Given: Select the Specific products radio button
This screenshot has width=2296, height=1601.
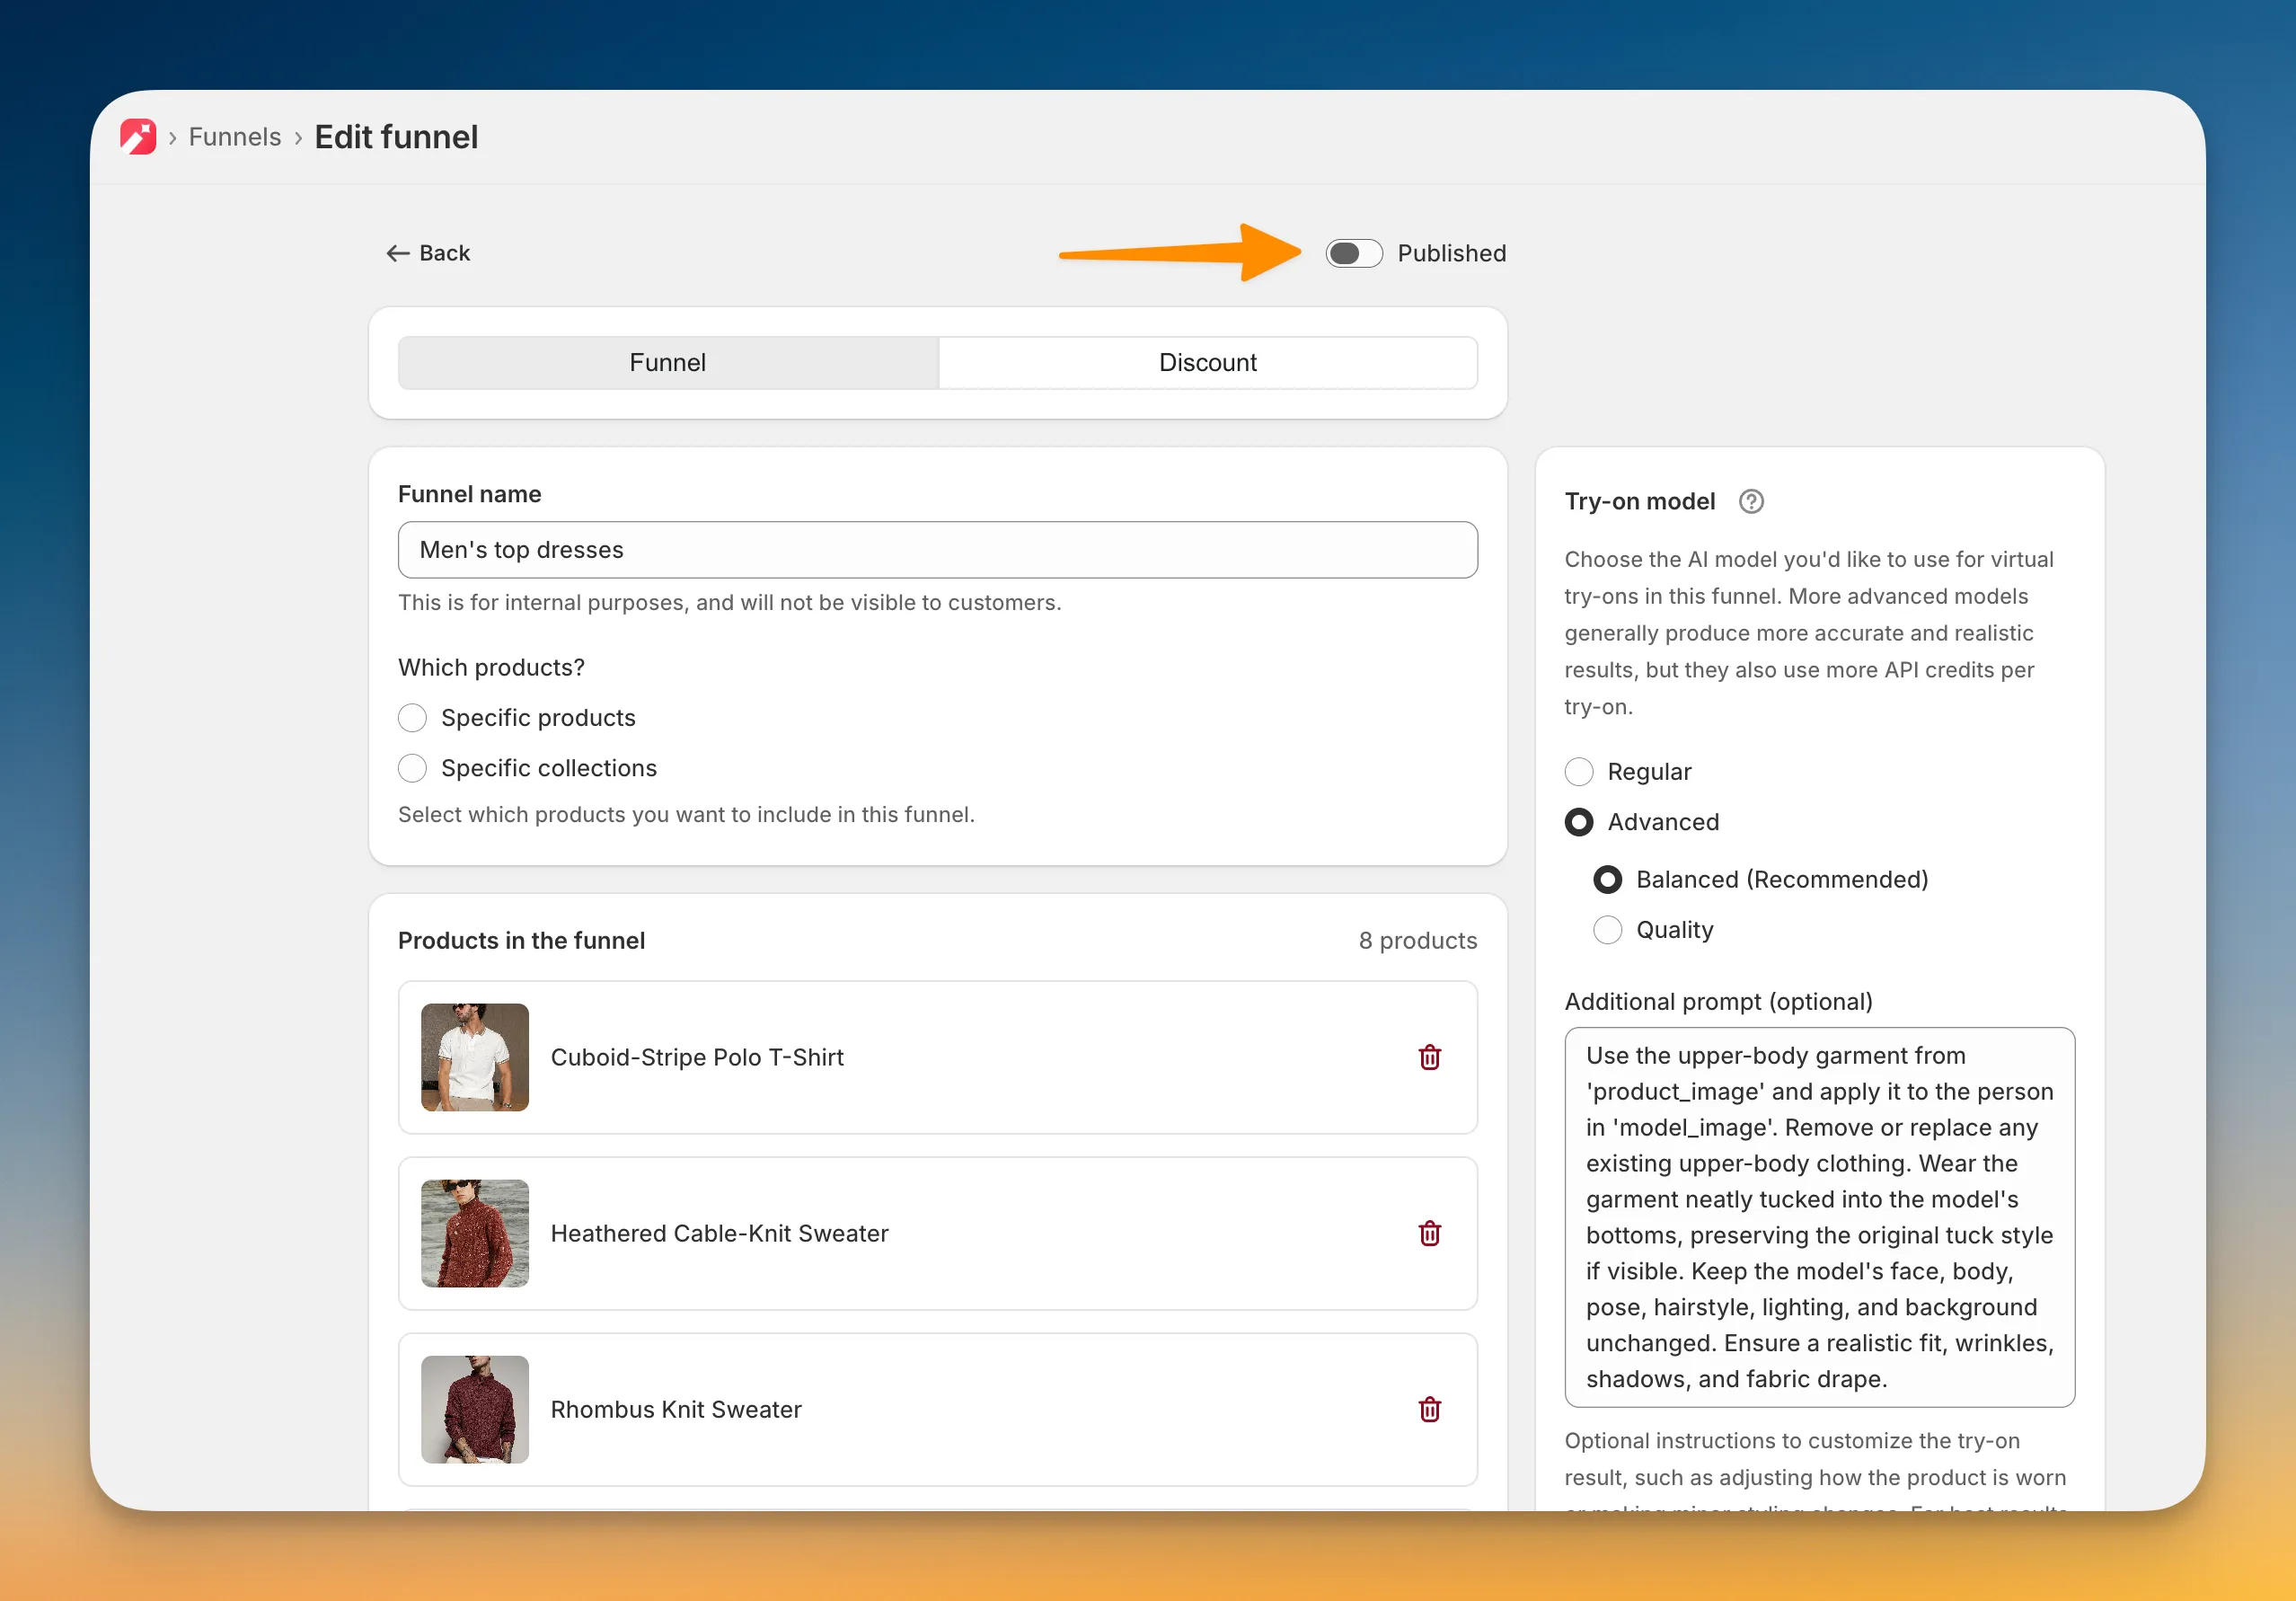Looking at the screenshot, I should (412, 718).
